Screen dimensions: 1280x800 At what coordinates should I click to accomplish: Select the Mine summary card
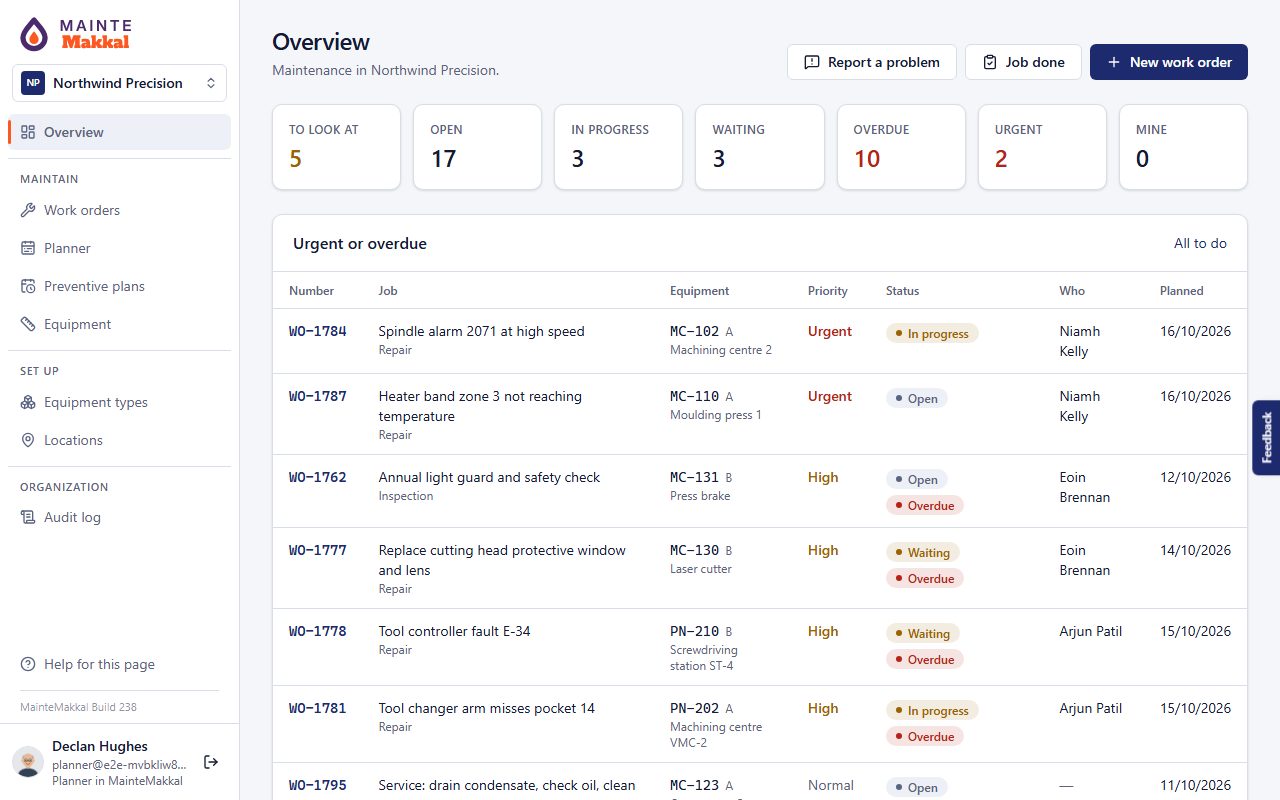pyautogui.click(x=1183, y=147)
